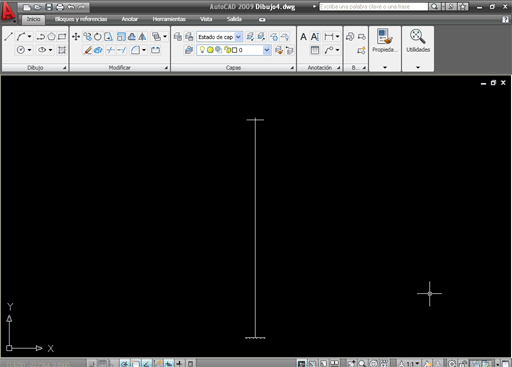512x367 pixels.
Task: Select the Multiline Text A tool
Action: coord(303,37)
